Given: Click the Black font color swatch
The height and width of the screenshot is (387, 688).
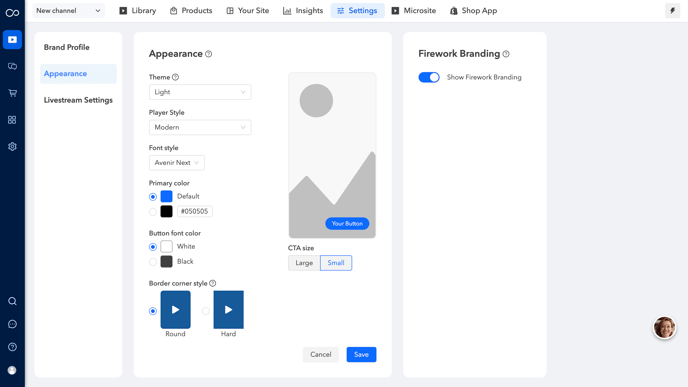Looking at the screenshot, I should click(166, 262).
